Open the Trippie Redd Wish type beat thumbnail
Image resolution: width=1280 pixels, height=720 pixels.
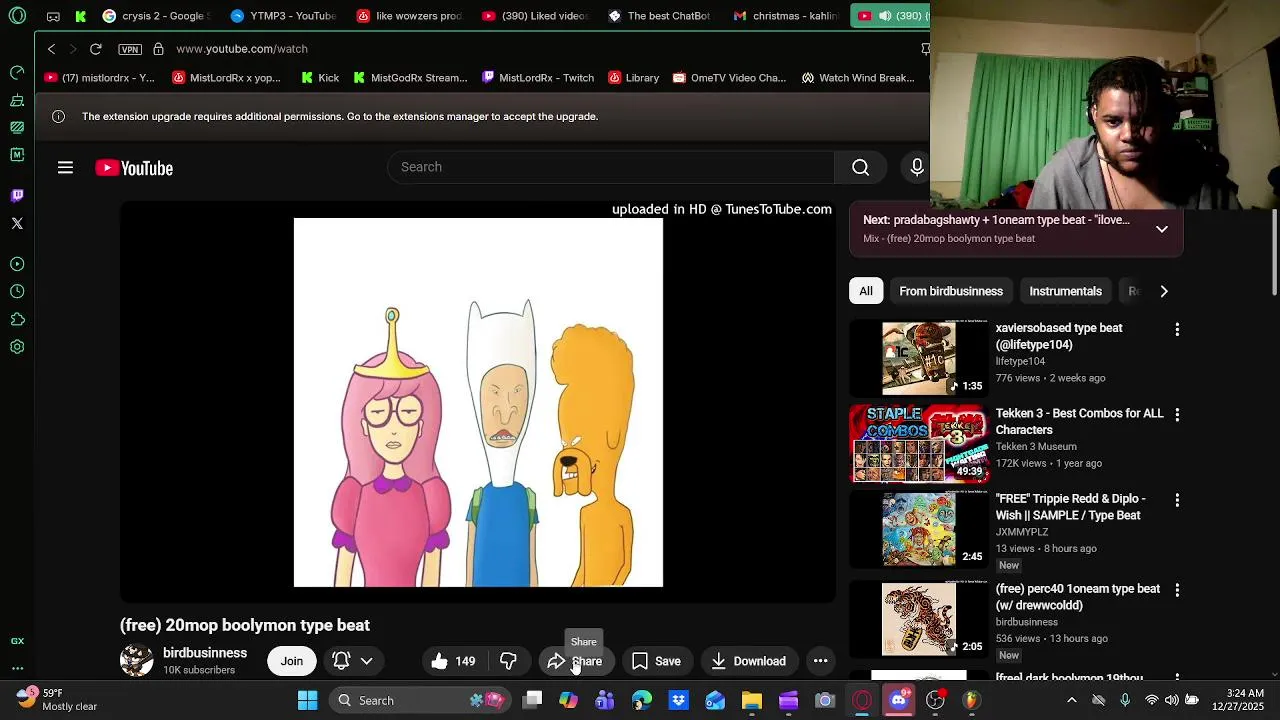(x=919, y=529)
